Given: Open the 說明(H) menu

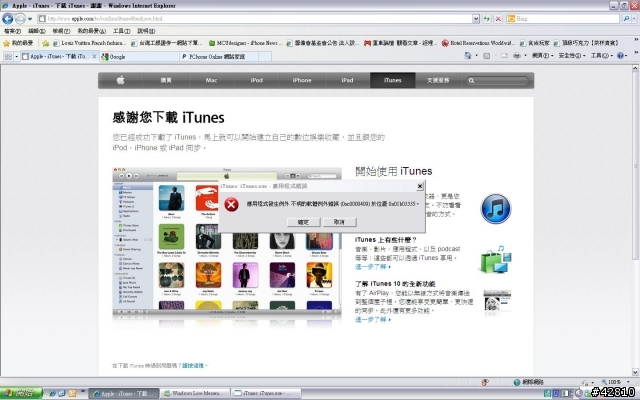Looking at the screenshot, I should coord(146,31).
